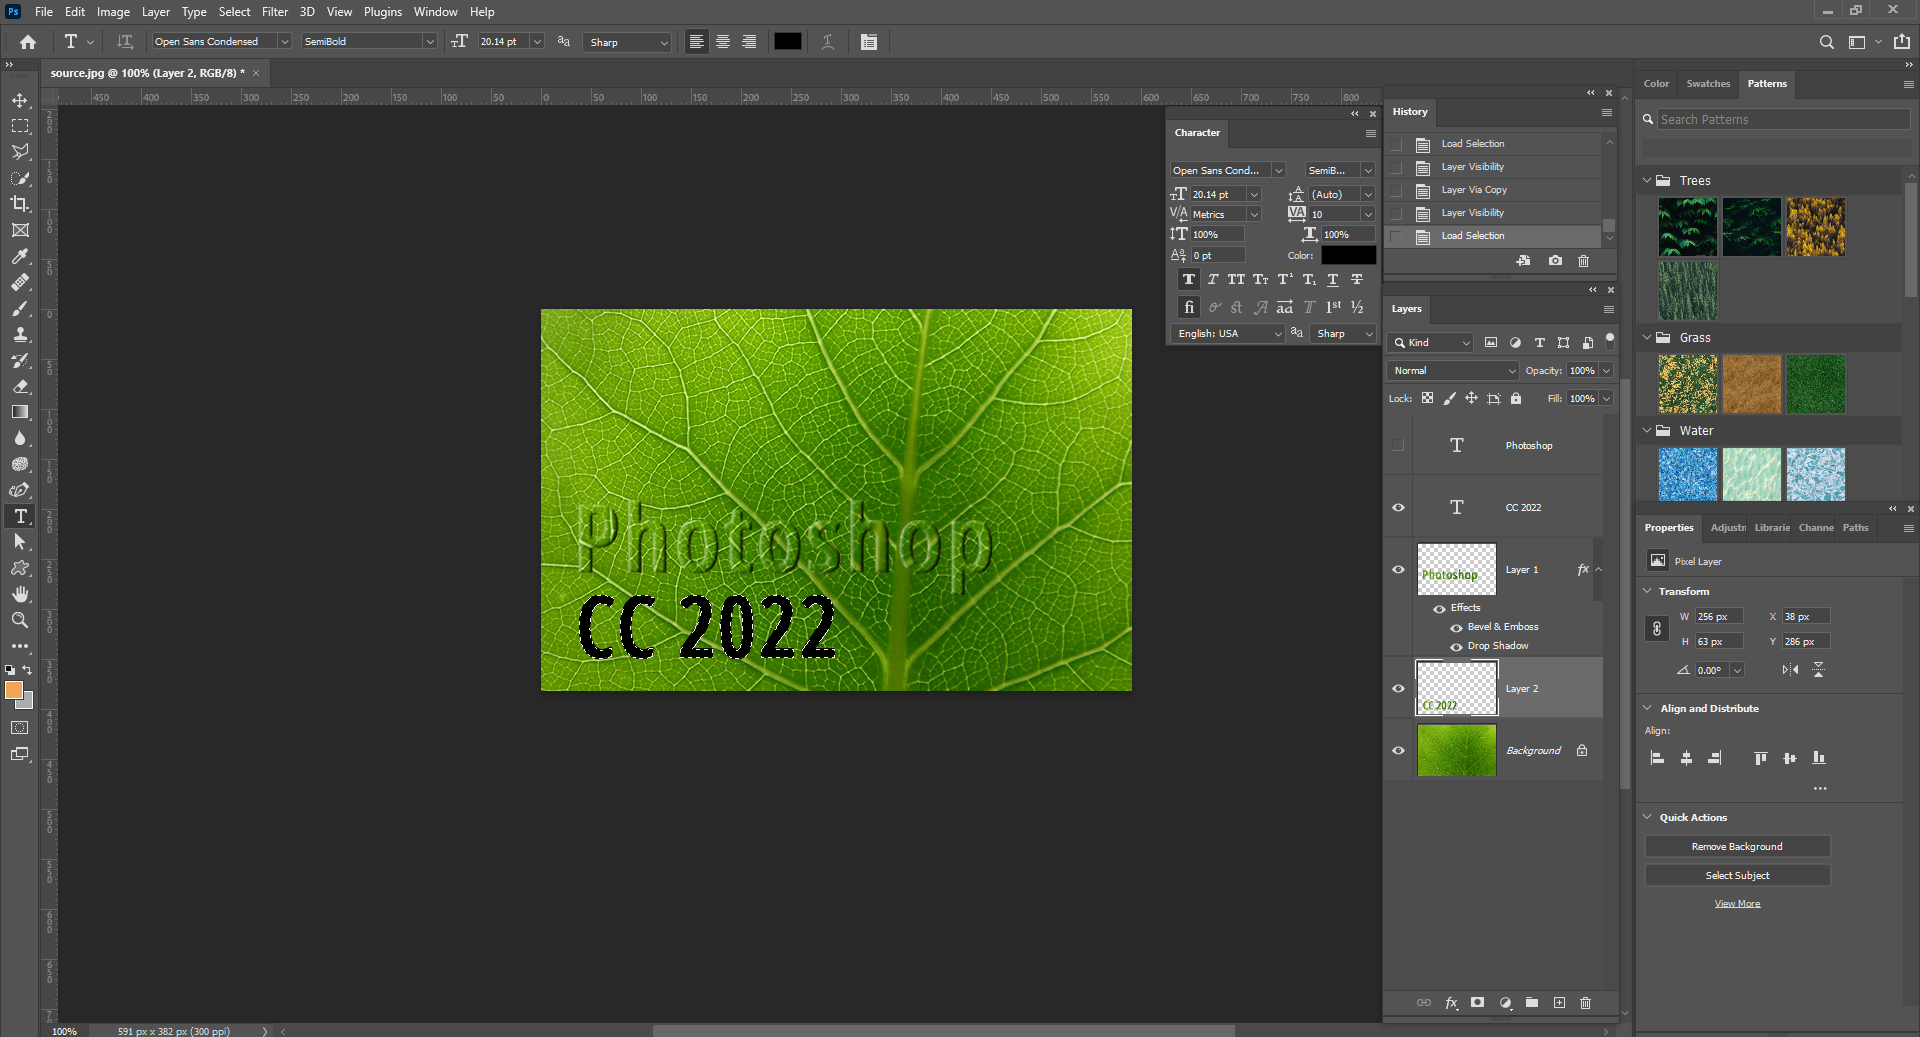Screen dimensions: 1920x1037
Task: Select the Zoom tool
Action: pos(20,620)
